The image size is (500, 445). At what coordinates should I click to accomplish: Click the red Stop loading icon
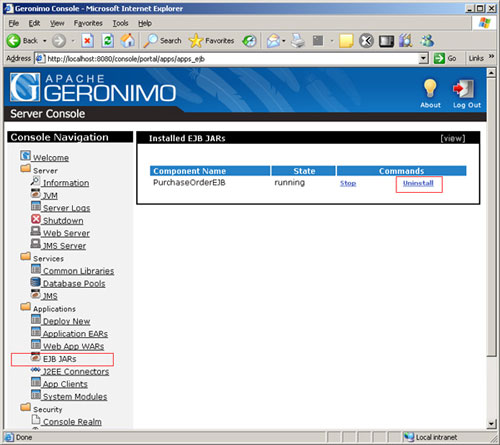click(87, 41)
